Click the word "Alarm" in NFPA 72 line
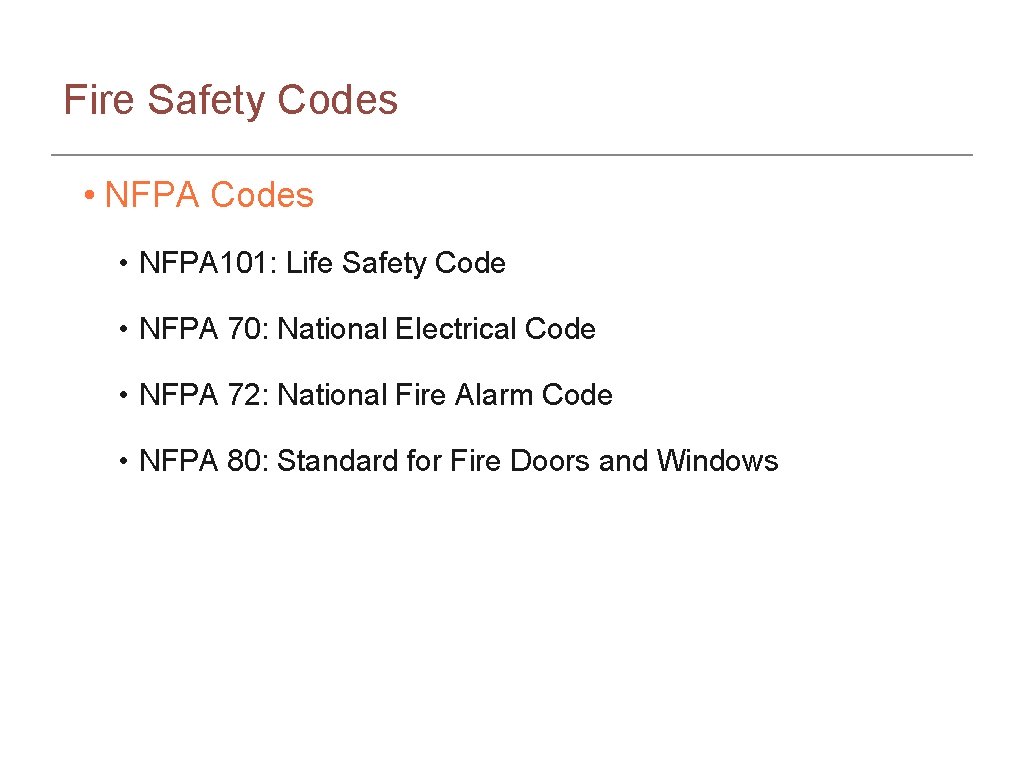Viewport: 1024px width, 768px height. [494, 394]
